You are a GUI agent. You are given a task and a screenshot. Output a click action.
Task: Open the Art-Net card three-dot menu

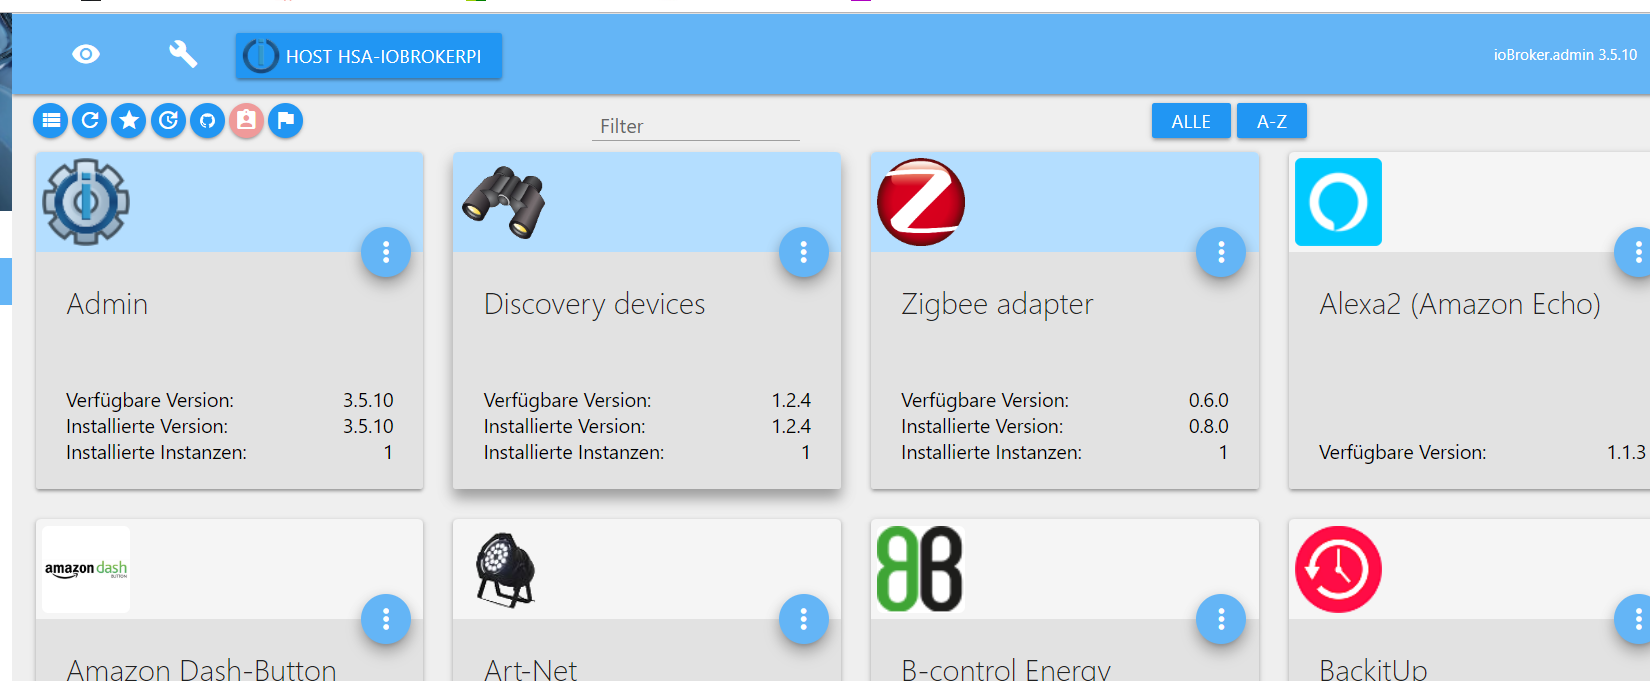tap(804, 620)
